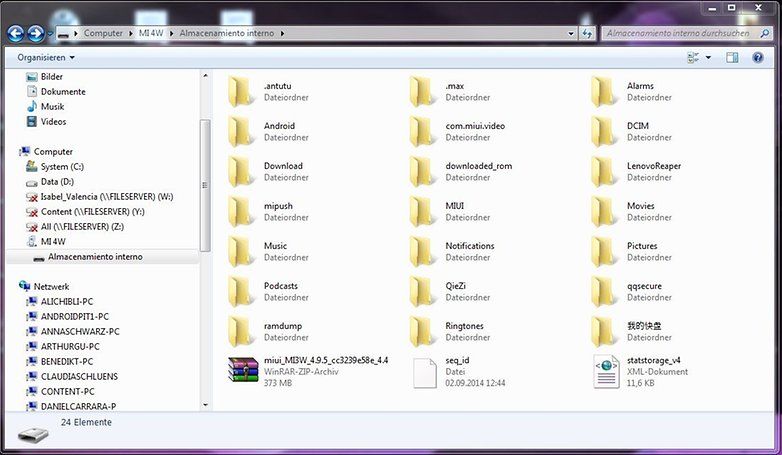Open the help question mark icon

[758, 57]
